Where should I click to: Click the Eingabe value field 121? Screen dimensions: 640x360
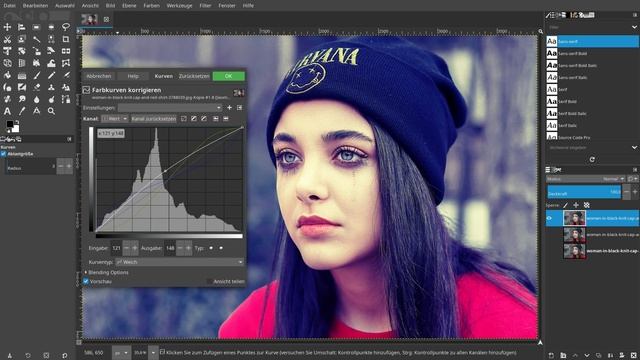pos(116,248)
